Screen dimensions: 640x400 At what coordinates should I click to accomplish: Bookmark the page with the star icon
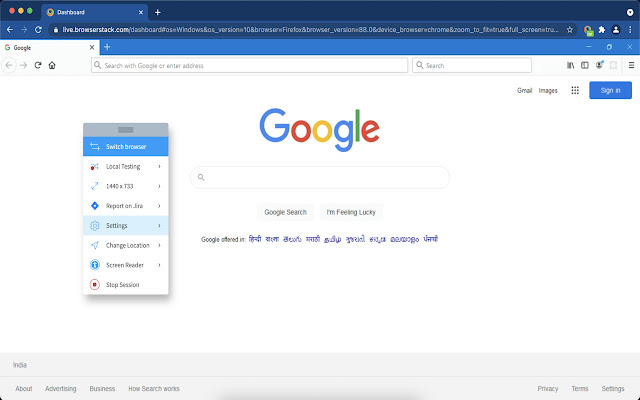[570, 29]
